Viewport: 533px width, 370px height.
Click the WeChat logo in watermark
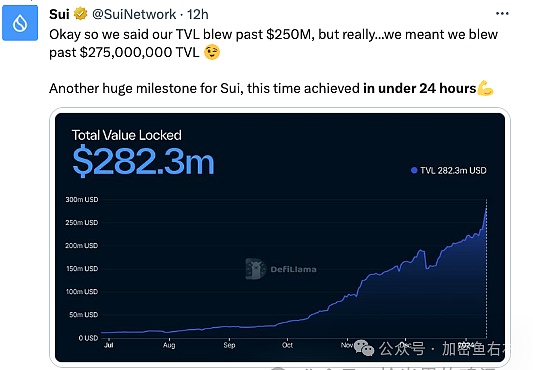[x=364, y=348]
